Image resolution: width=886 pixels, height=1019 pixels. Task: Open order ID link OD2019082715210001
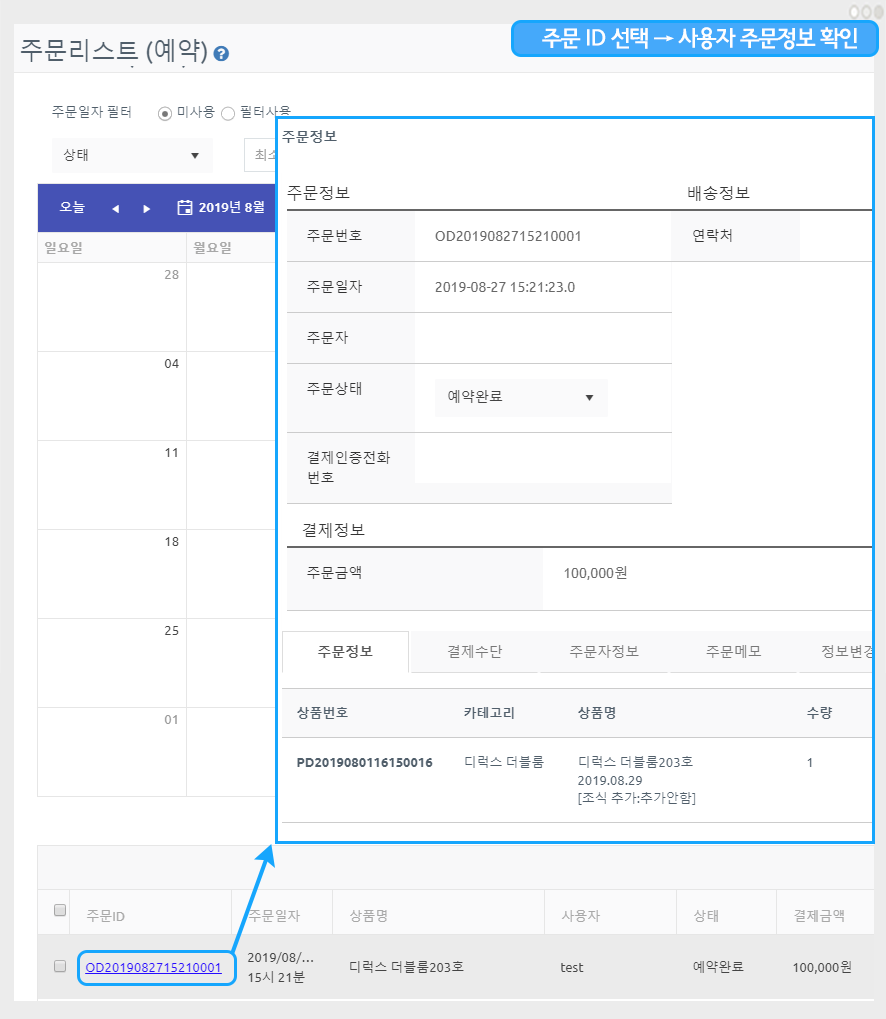pos(153,967)
